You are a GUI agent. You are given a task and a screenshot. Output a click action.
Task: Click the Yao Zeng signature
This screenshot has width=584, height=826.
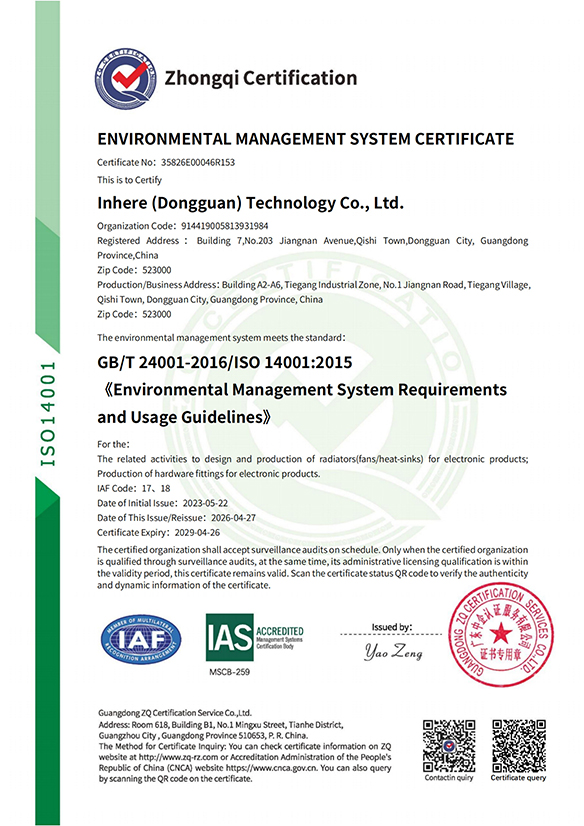pos(393,653)
